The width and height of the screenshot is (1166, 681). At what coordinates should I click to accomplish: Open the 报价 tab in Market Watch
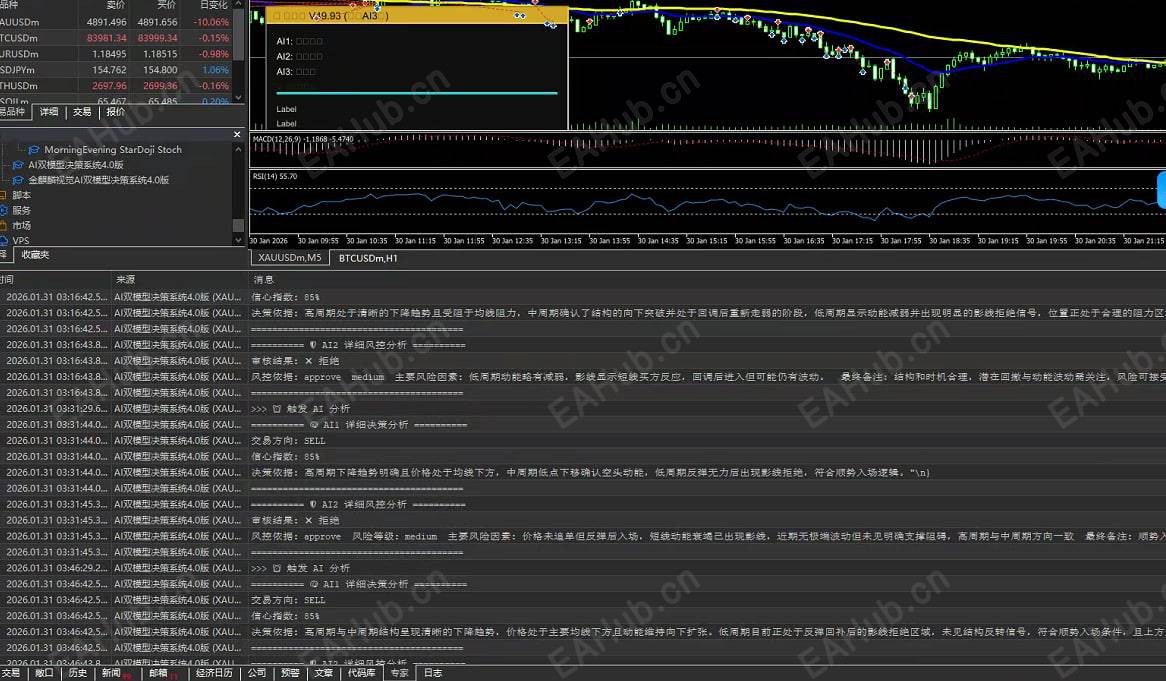pyautogui.click(x=115, y=112)
